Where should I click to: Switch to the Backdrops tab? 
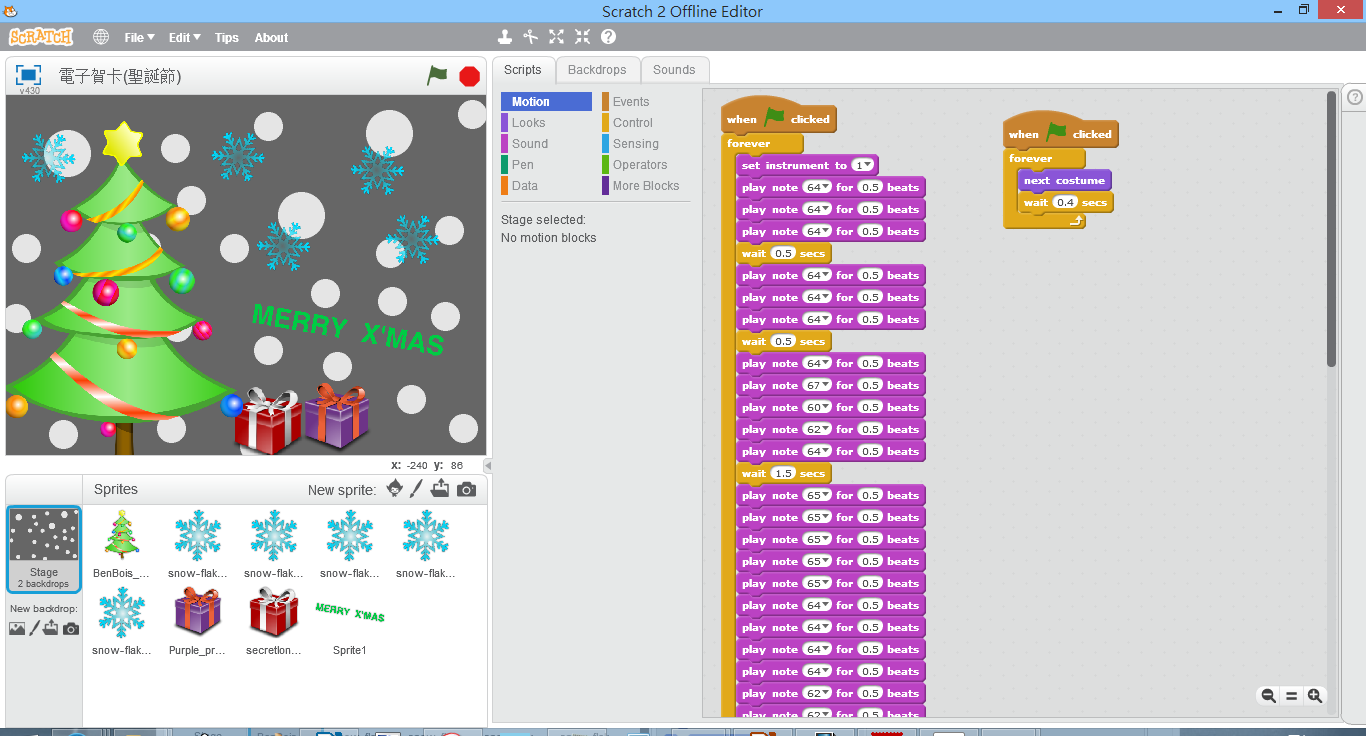[x=597, y=70]
